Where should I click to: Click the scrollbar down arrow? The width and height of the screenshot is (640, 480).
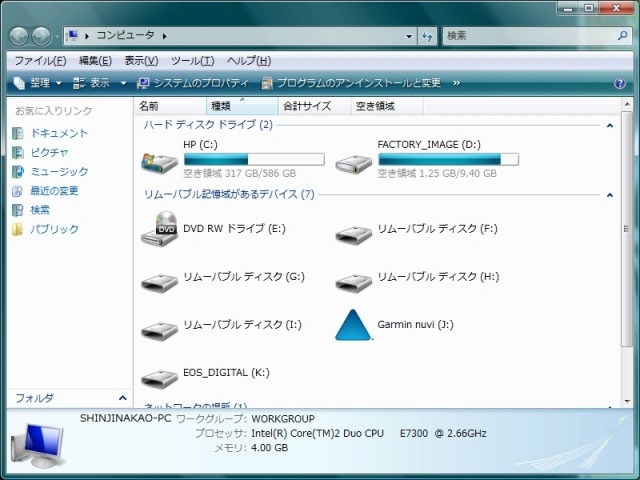point(627,401)
